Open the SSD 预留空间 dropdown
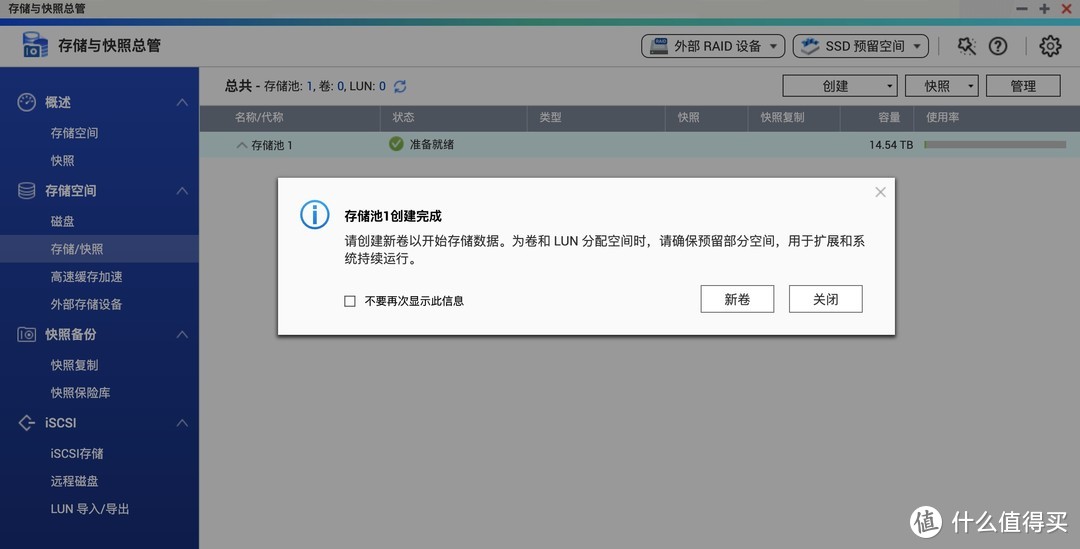The height and width of the screenshot is (549, 1080). pyautogui.click(x=861, y=46)
